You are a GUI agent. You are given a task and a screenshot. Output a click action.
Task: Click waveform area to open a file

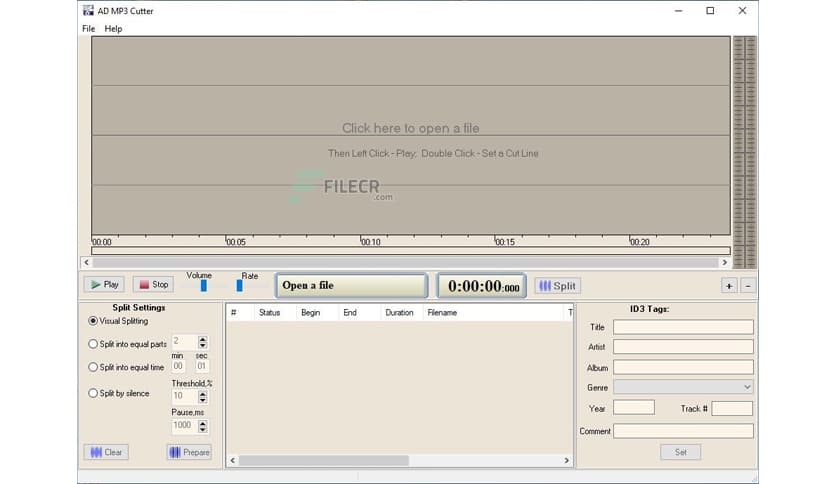pos(411,135)
